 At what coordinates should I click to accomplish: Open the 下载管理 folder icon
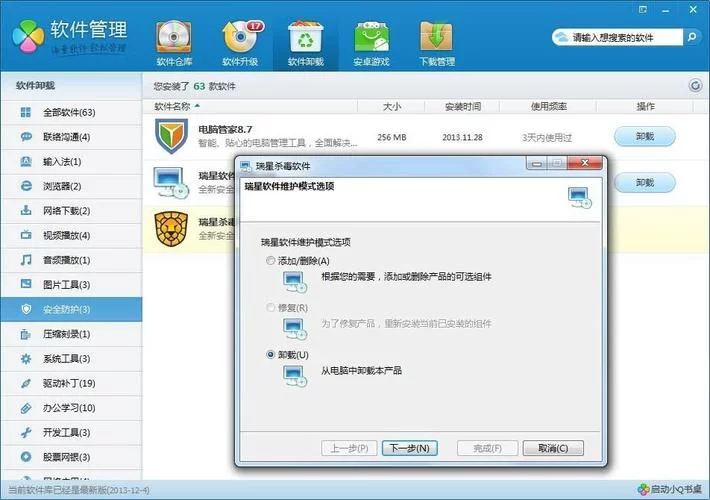(x=437, y=44)
